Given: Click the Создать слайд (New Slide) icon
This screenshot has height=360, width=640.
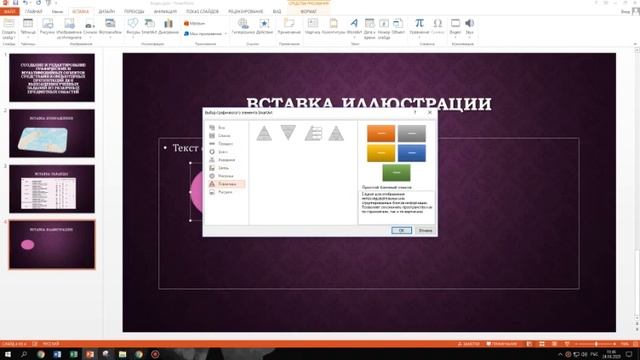Looking at the screenshot, I should tap(9, 24).
